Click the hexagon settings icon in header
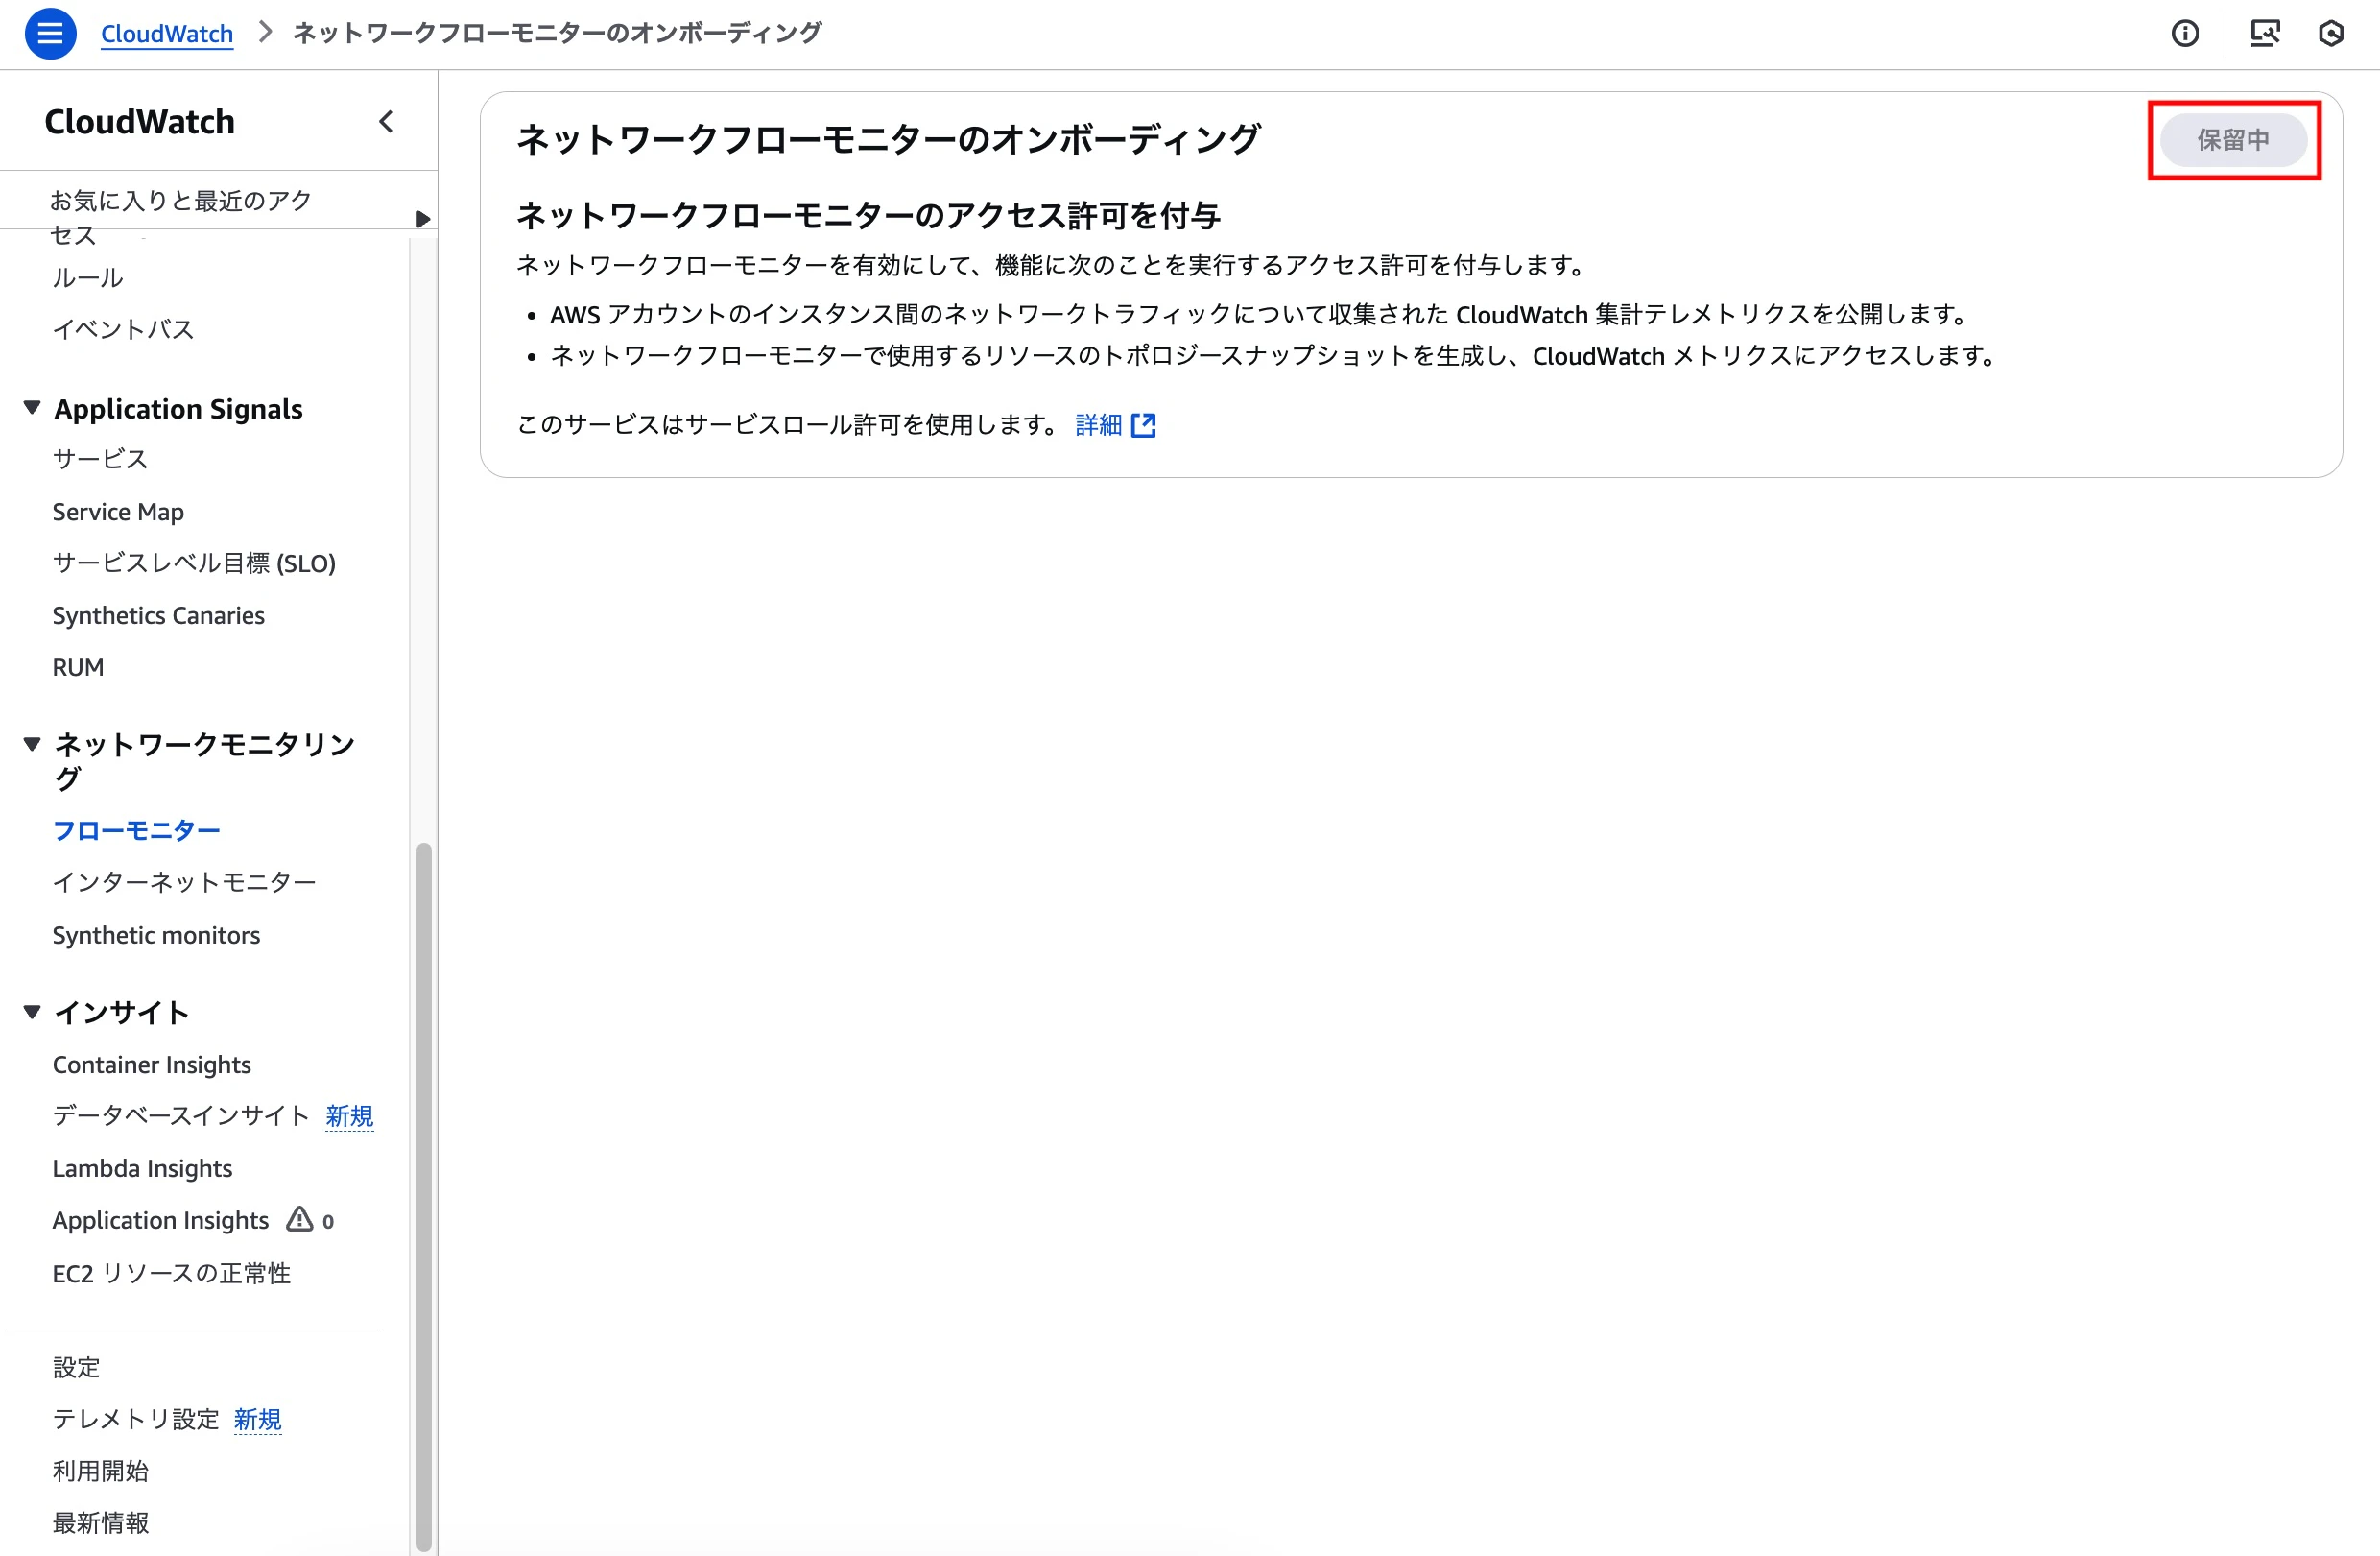 2331,34
